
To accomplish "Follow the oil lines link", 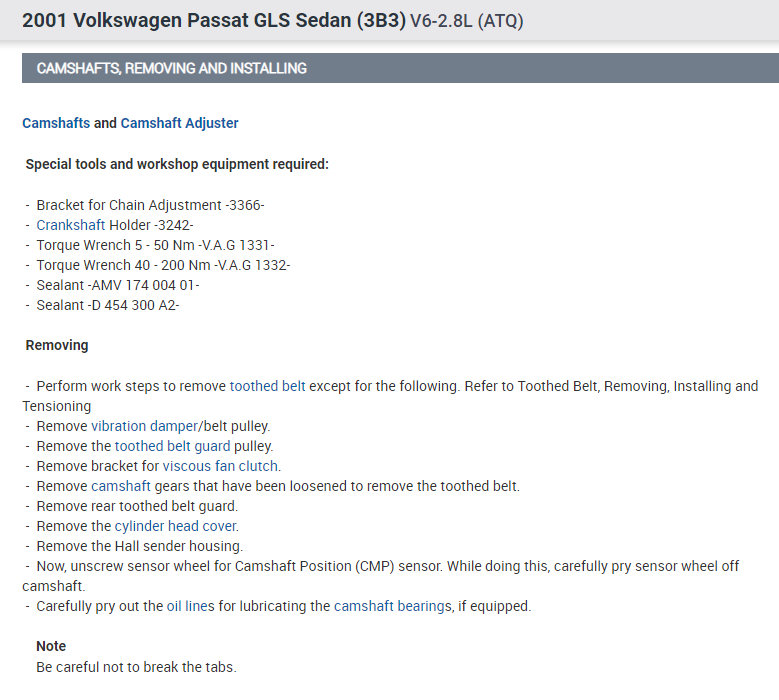I will point(190,606).
